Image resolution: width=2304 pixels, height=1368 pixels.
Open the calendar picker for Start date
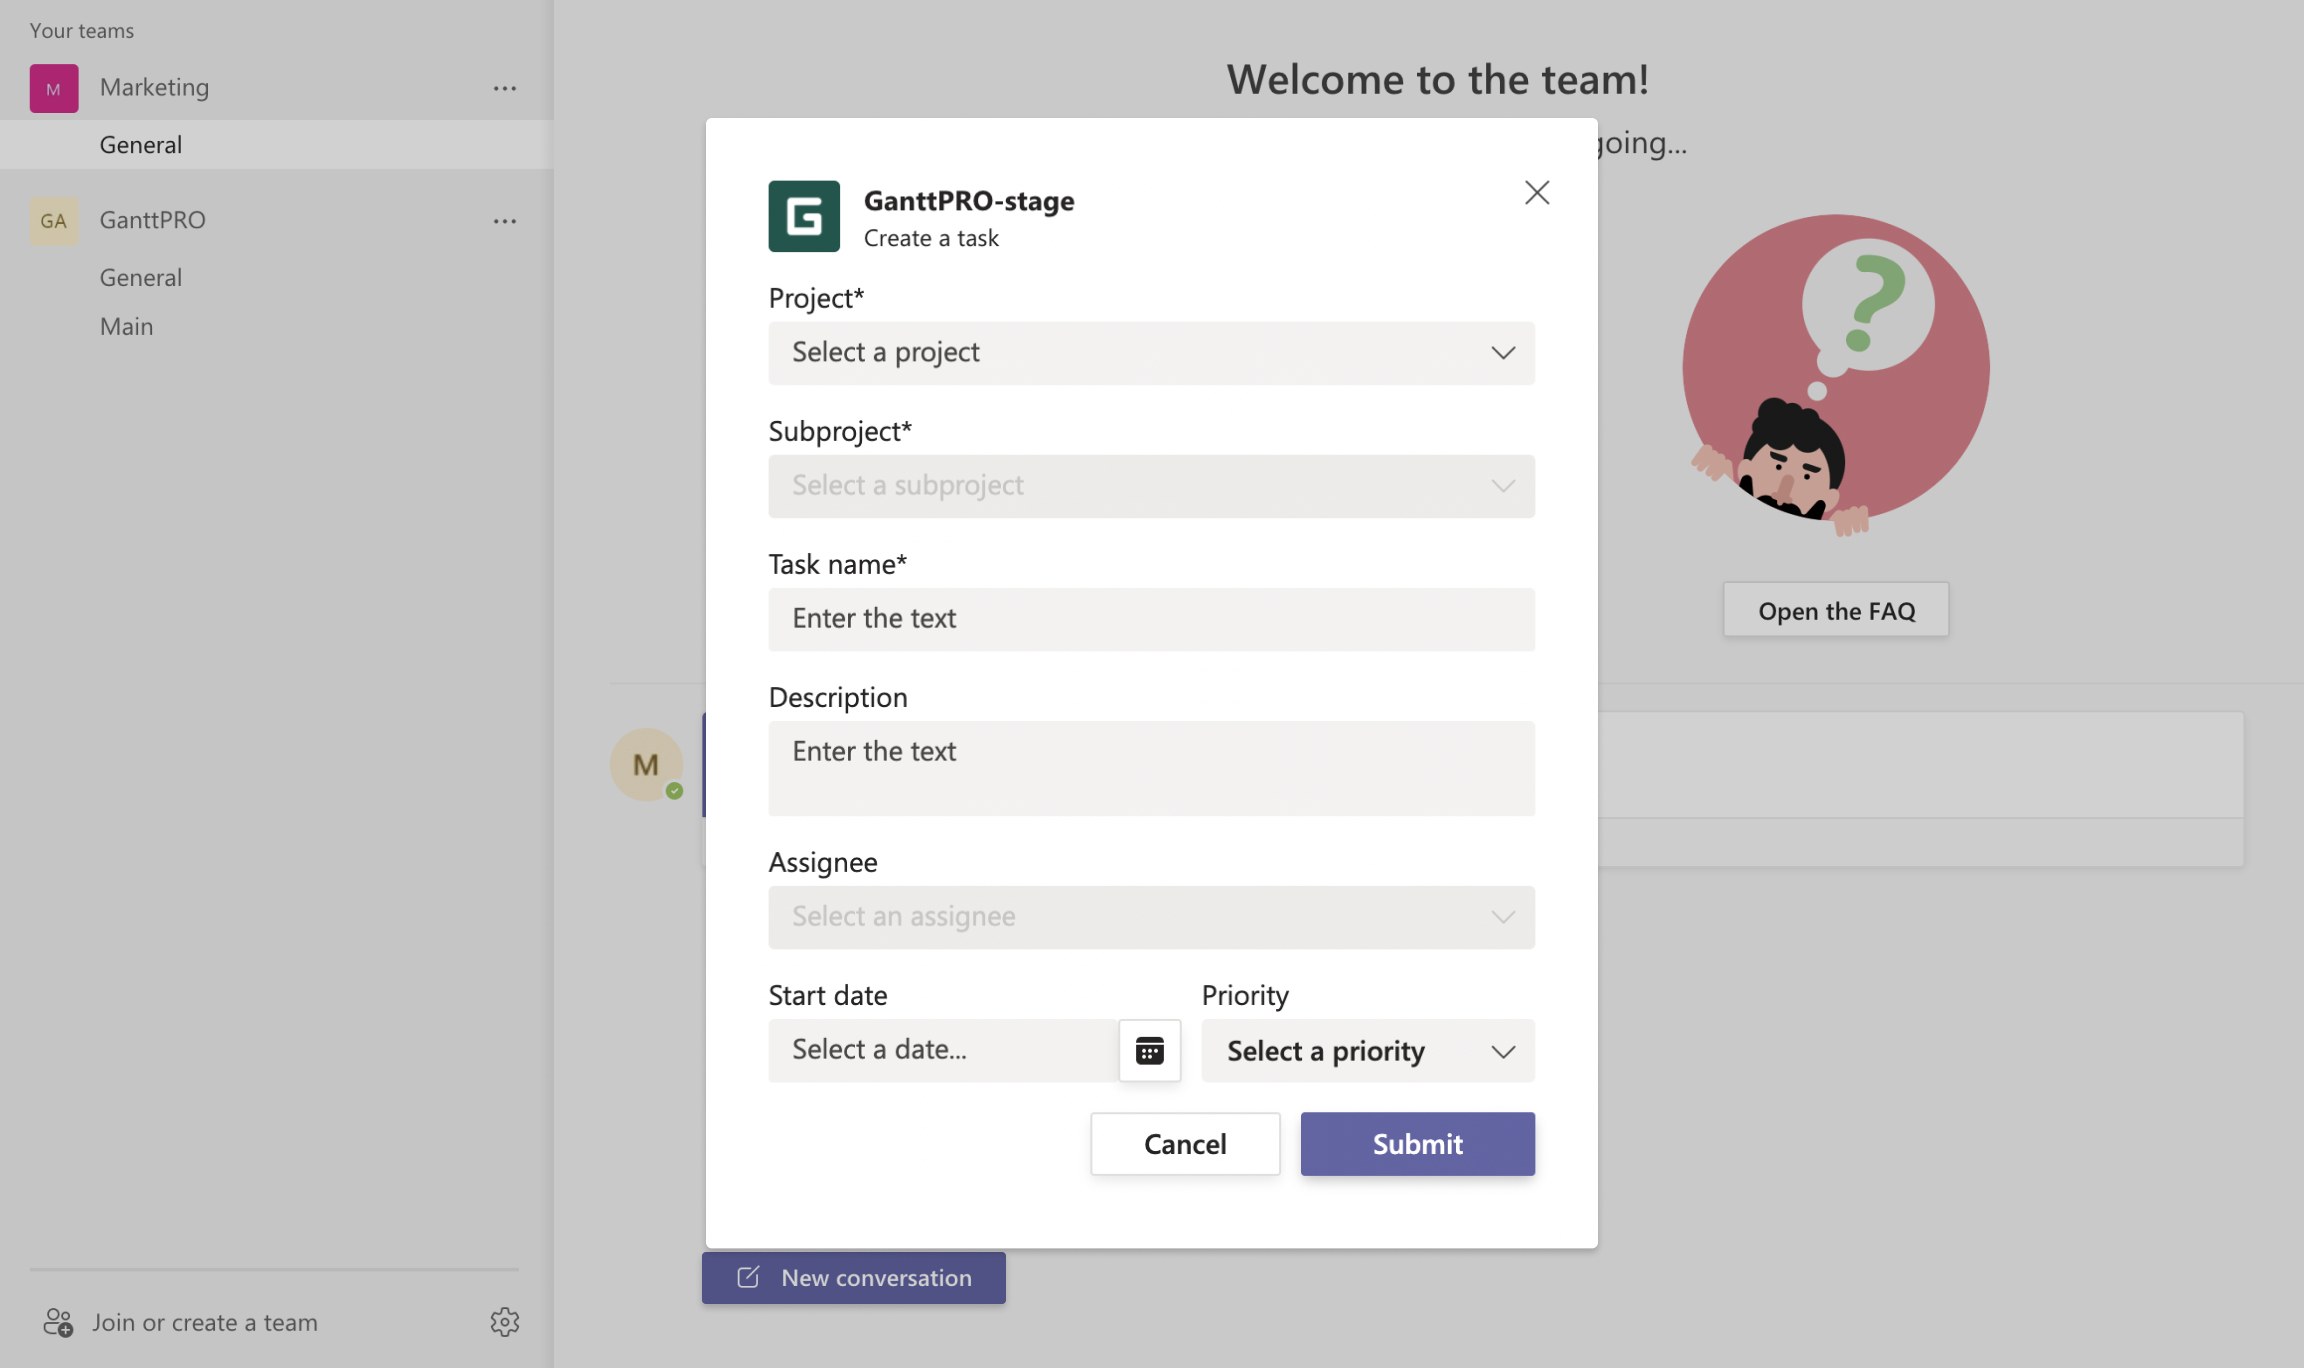click(1148, 1050)
